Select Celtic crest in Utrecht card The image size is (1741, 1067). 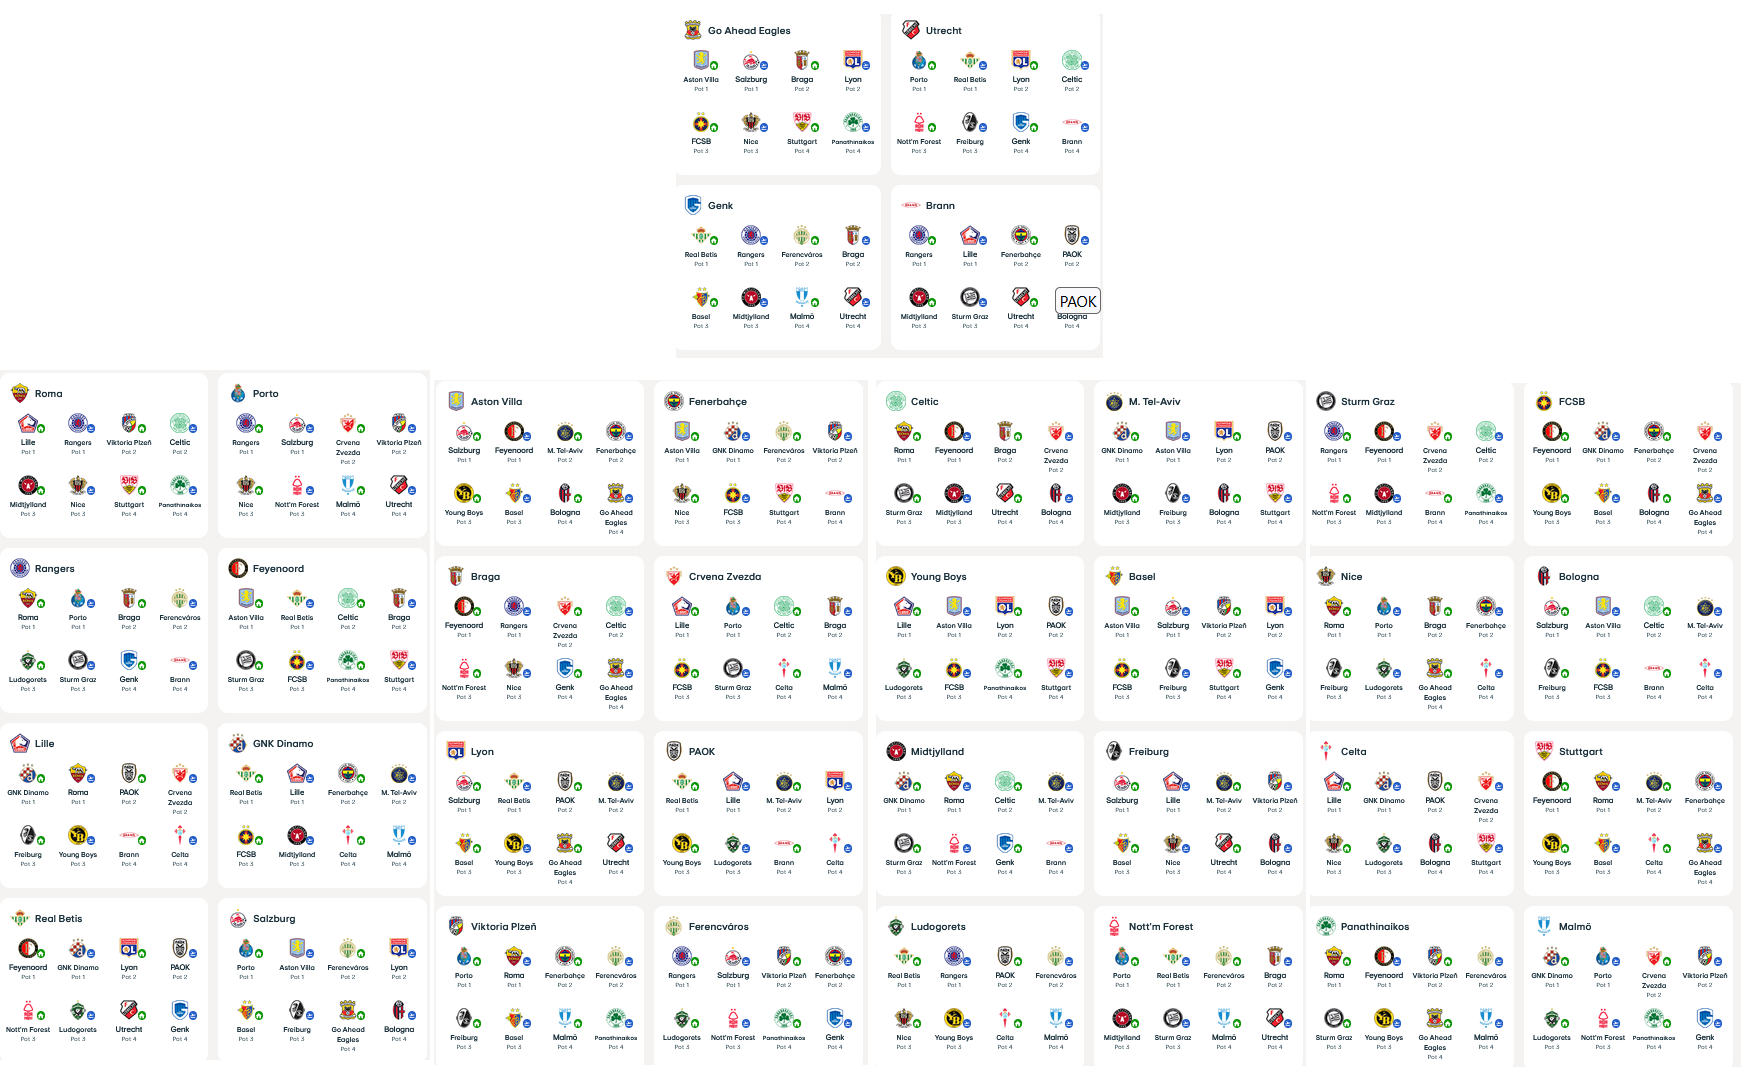tap(1070, 61)
